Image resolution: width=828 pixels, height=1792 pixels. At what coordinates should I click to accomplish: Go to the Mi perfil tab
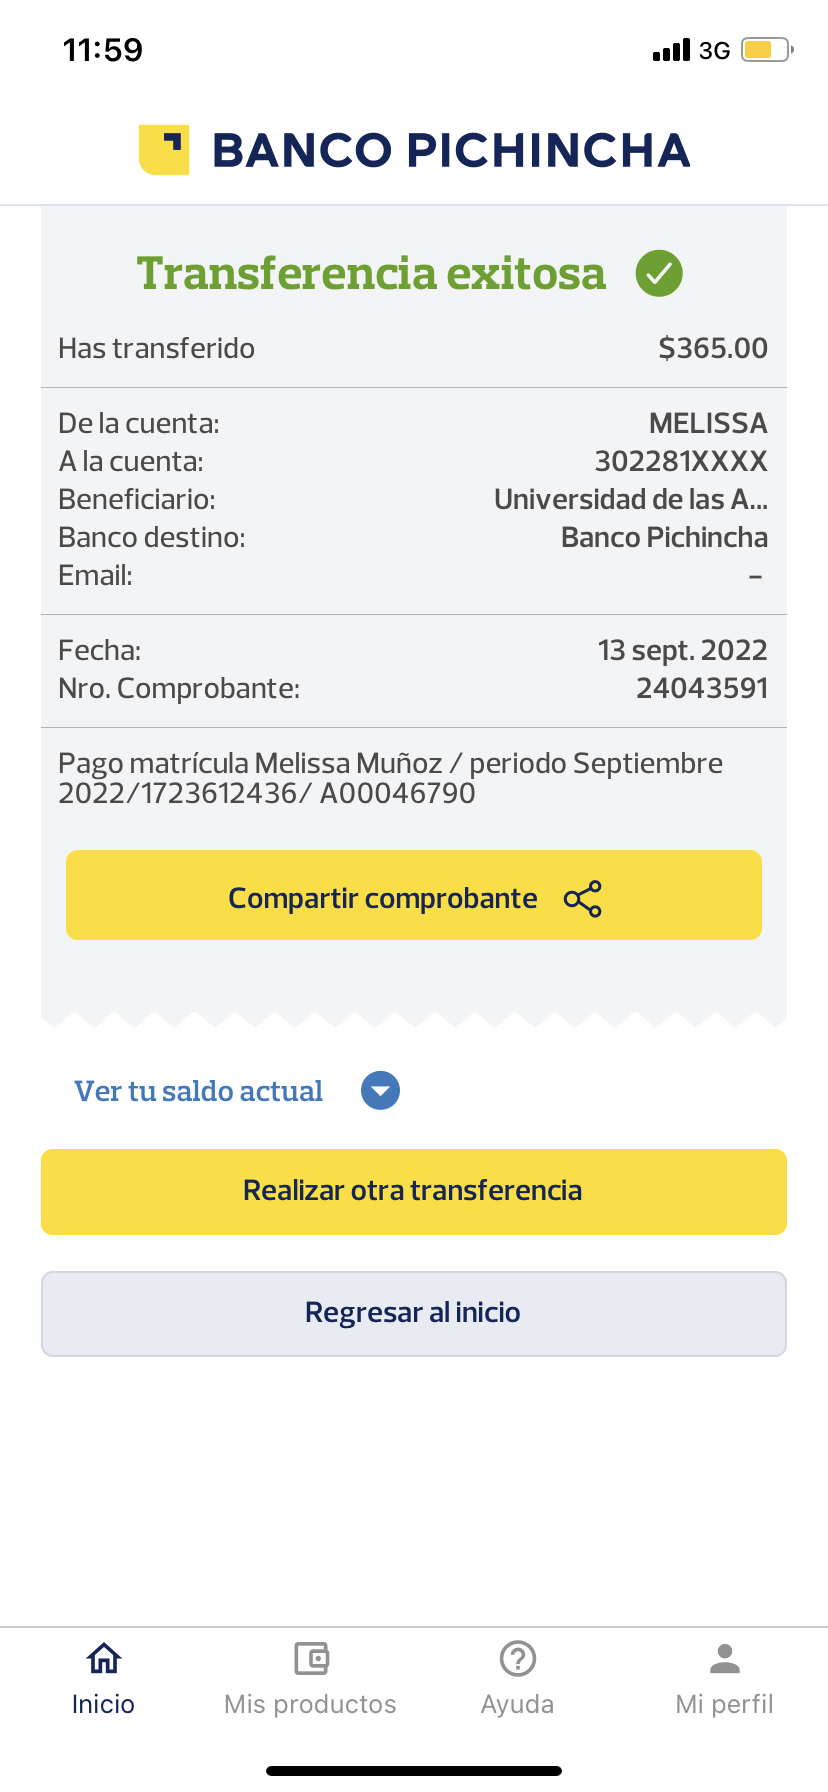[x=725, y=1703]
